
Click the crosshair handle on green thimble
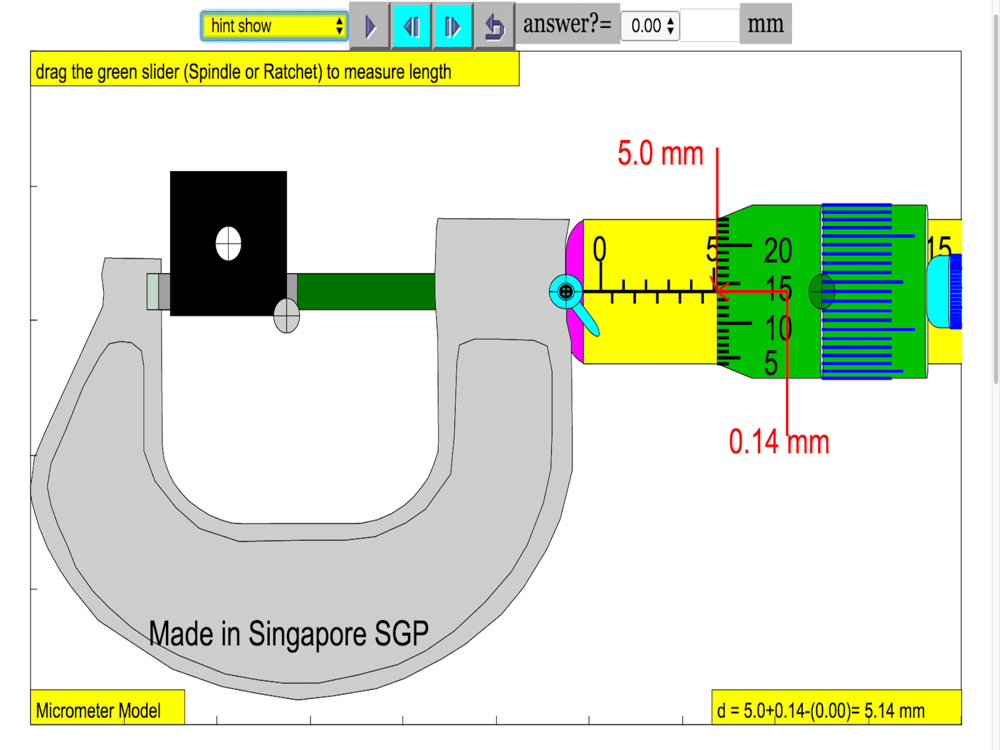[821, 292]
